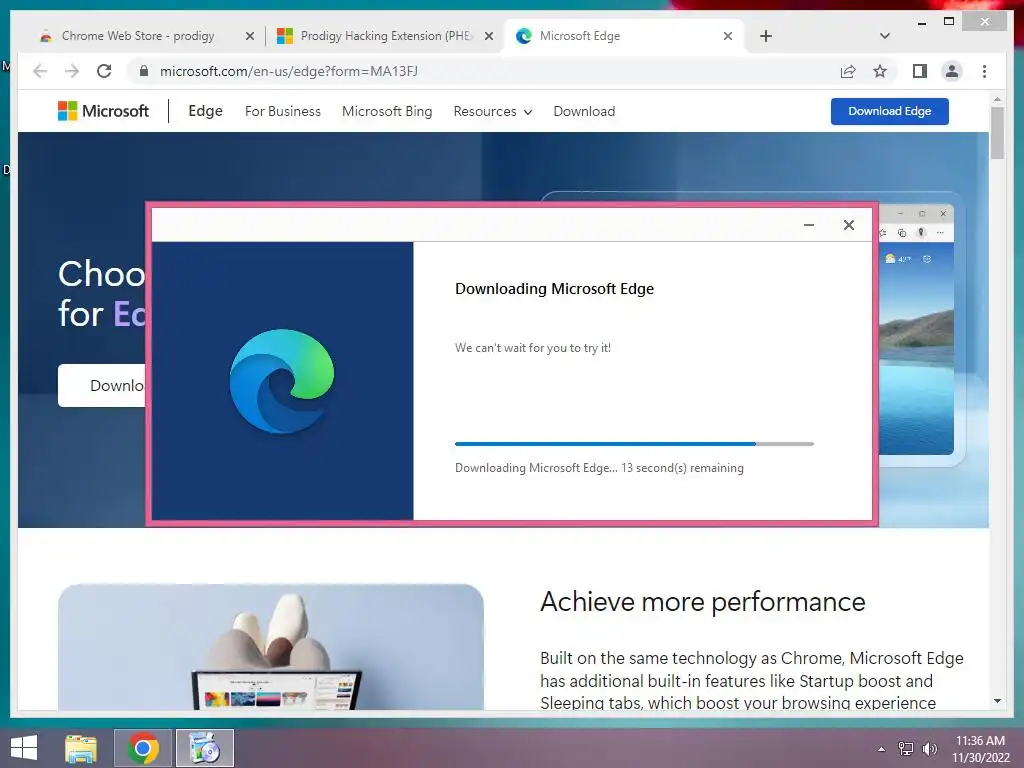The width and height of the screenshot is (1024, 768).
Task: Maximize the Chrome window
Action: point(949,22)
